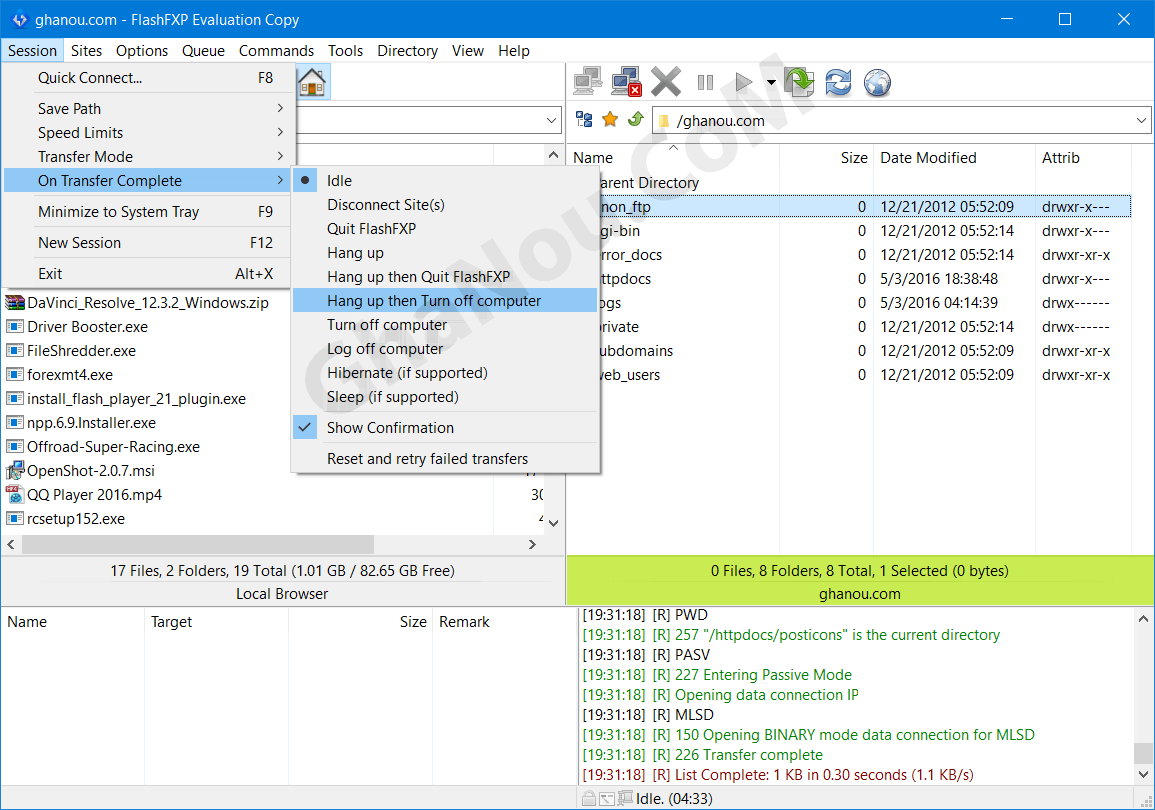Open the Sites menu
The height and width of the screenshot is (810, 1155).
[x=86, y=51]
